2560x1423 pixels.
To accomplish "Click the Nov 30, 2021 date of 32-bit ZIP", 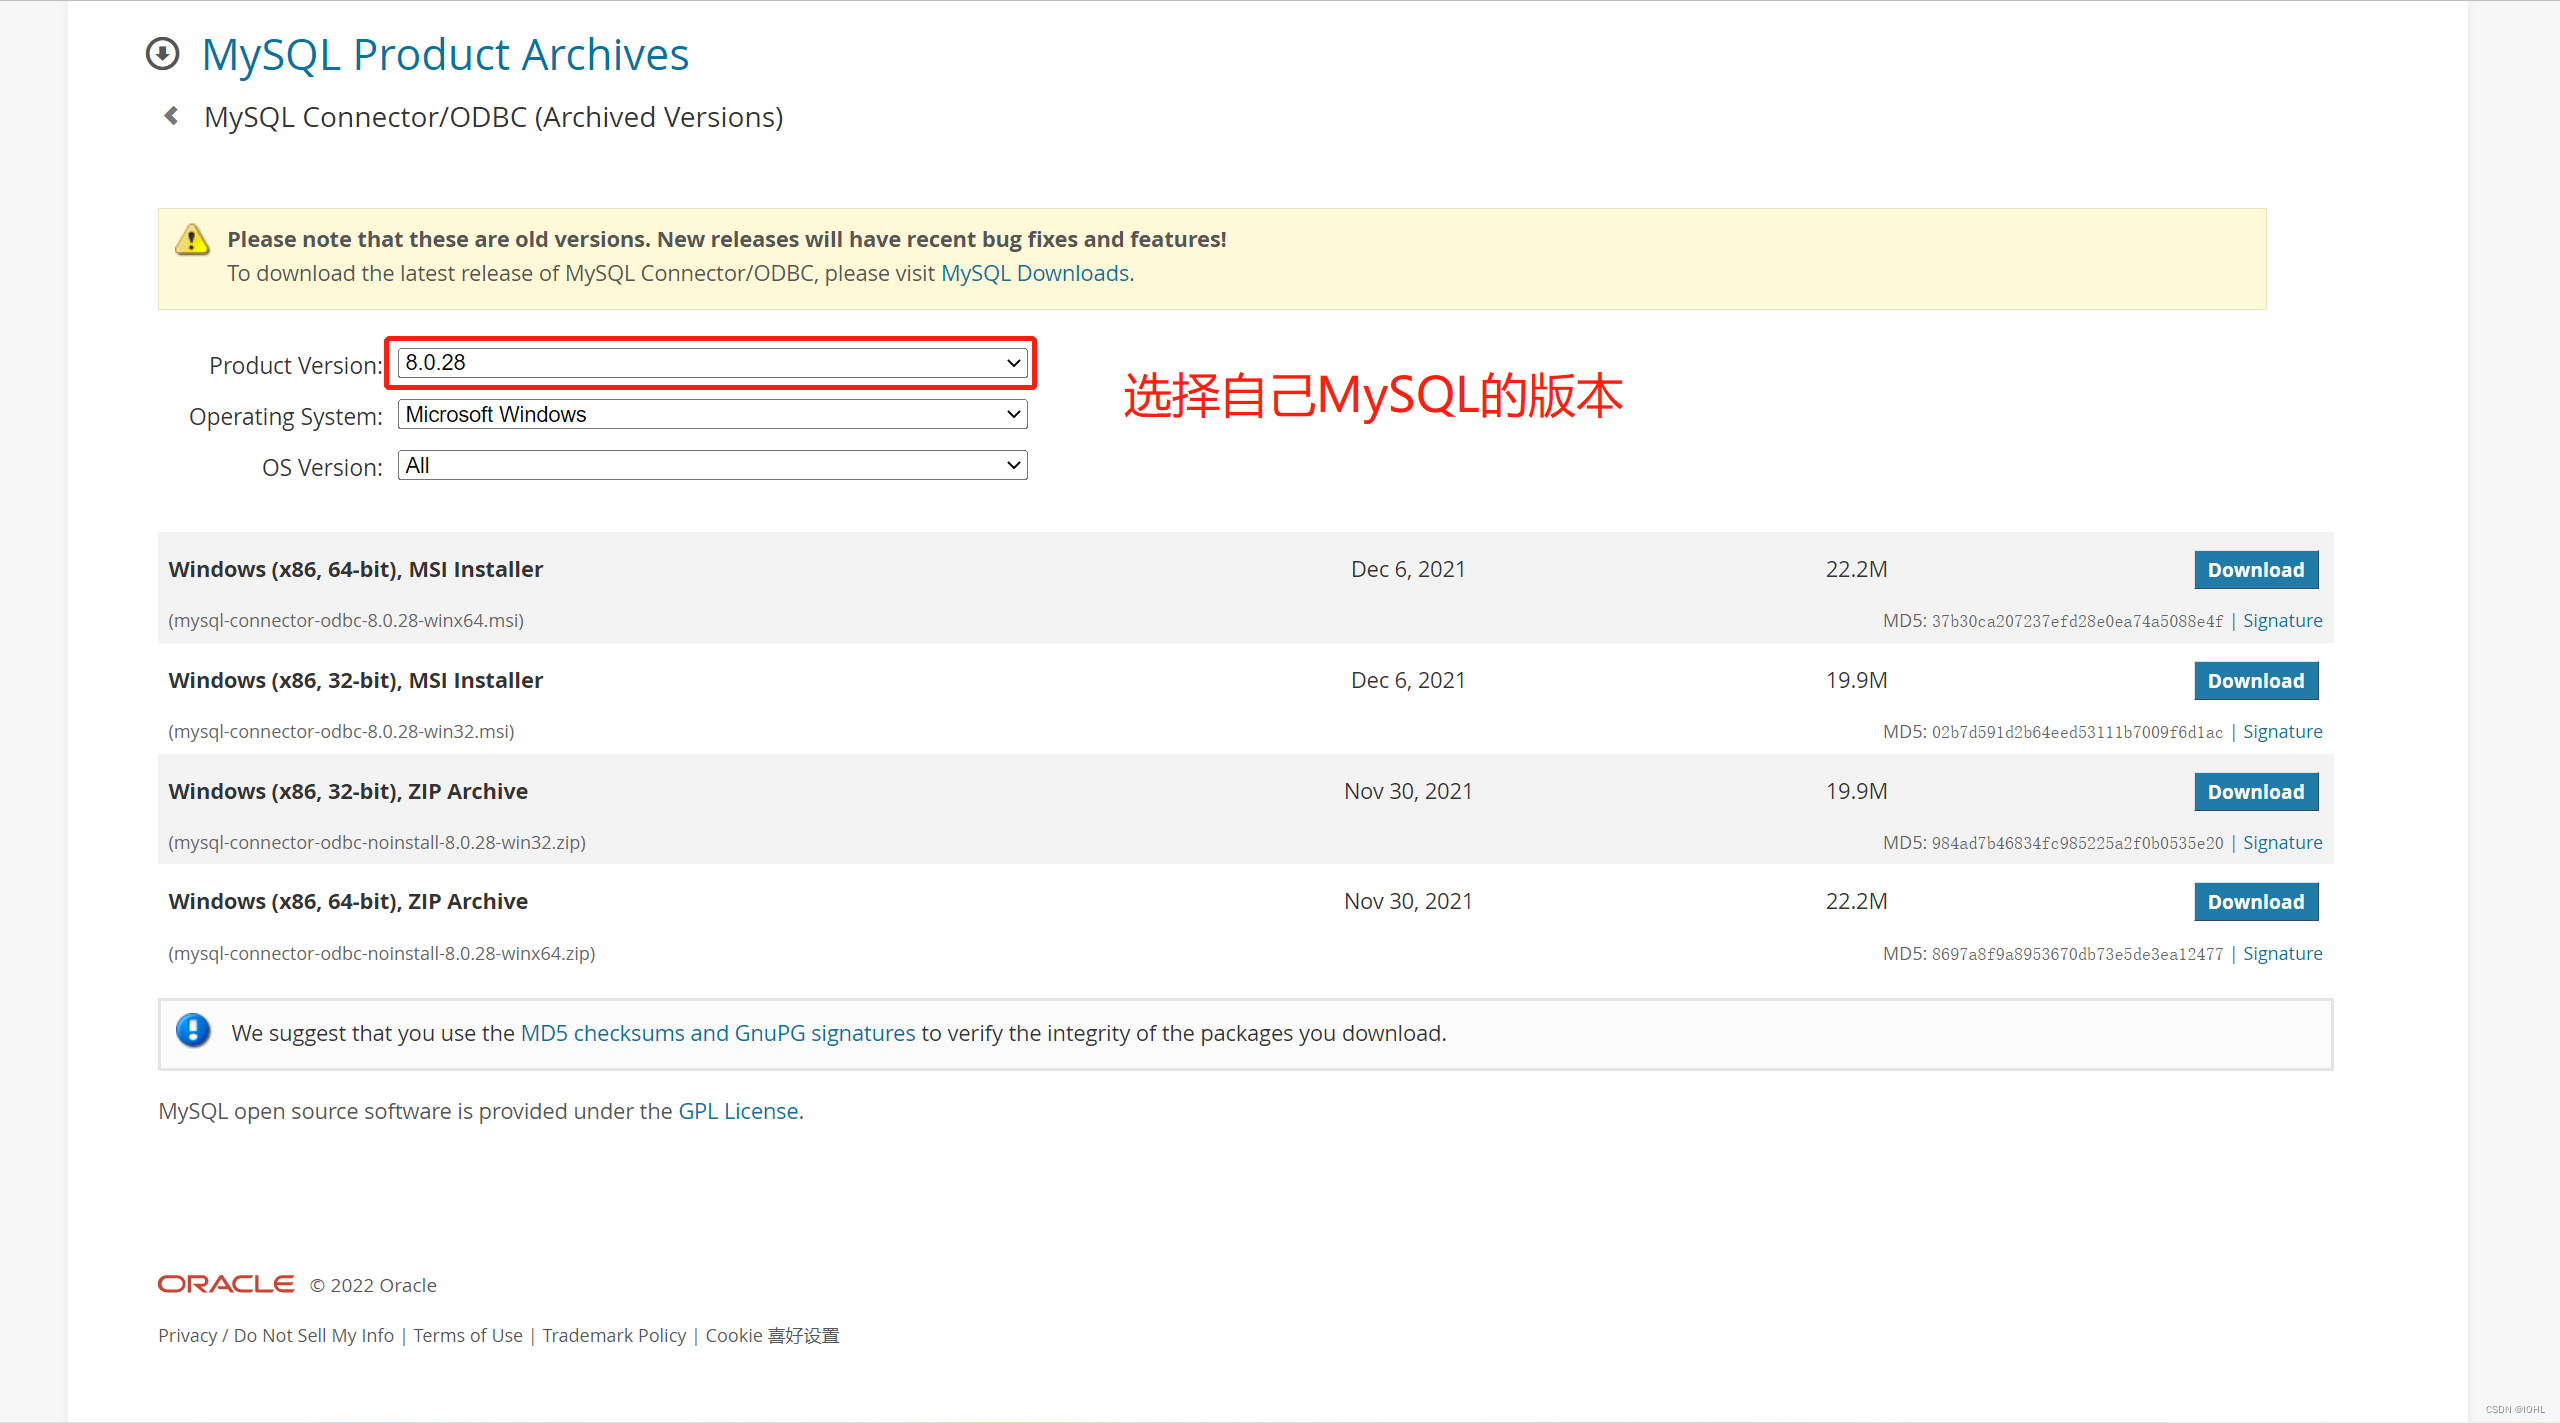I will [1408, 791].
